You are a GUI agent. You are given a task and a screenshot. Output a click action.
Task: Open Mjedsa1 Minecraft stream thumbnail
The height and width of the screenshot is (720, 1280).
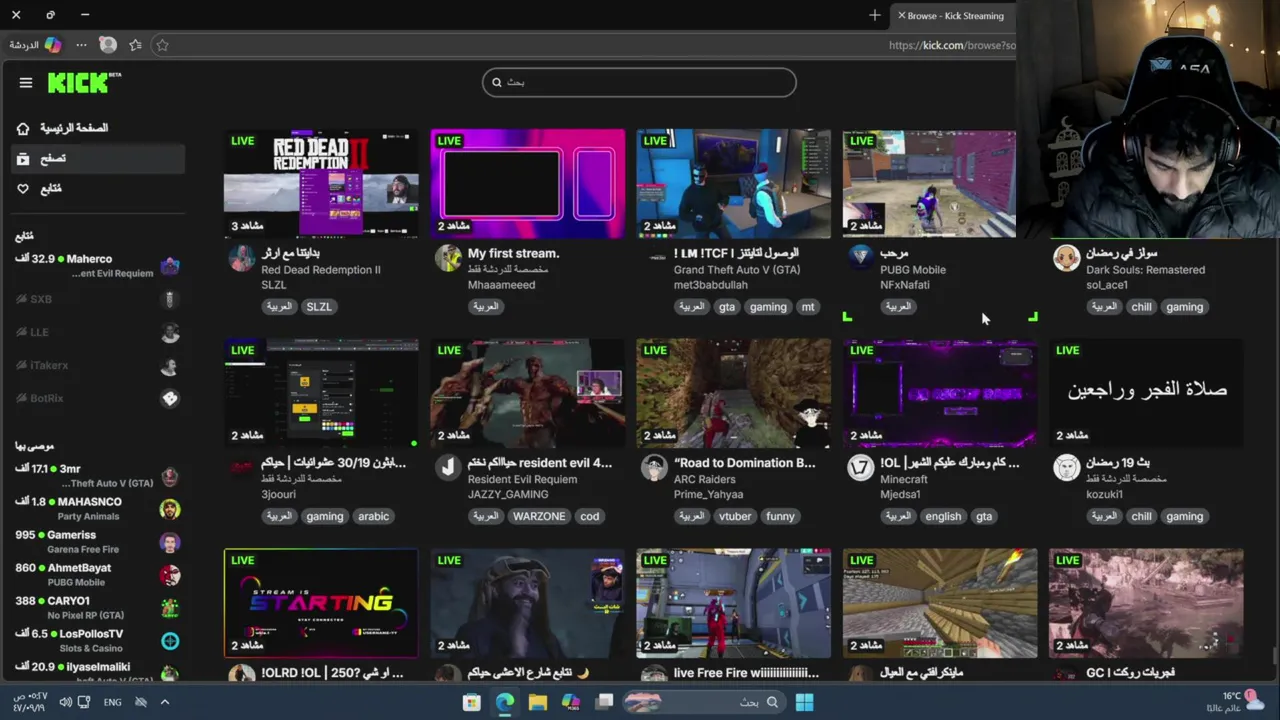(x=940, y=394)
